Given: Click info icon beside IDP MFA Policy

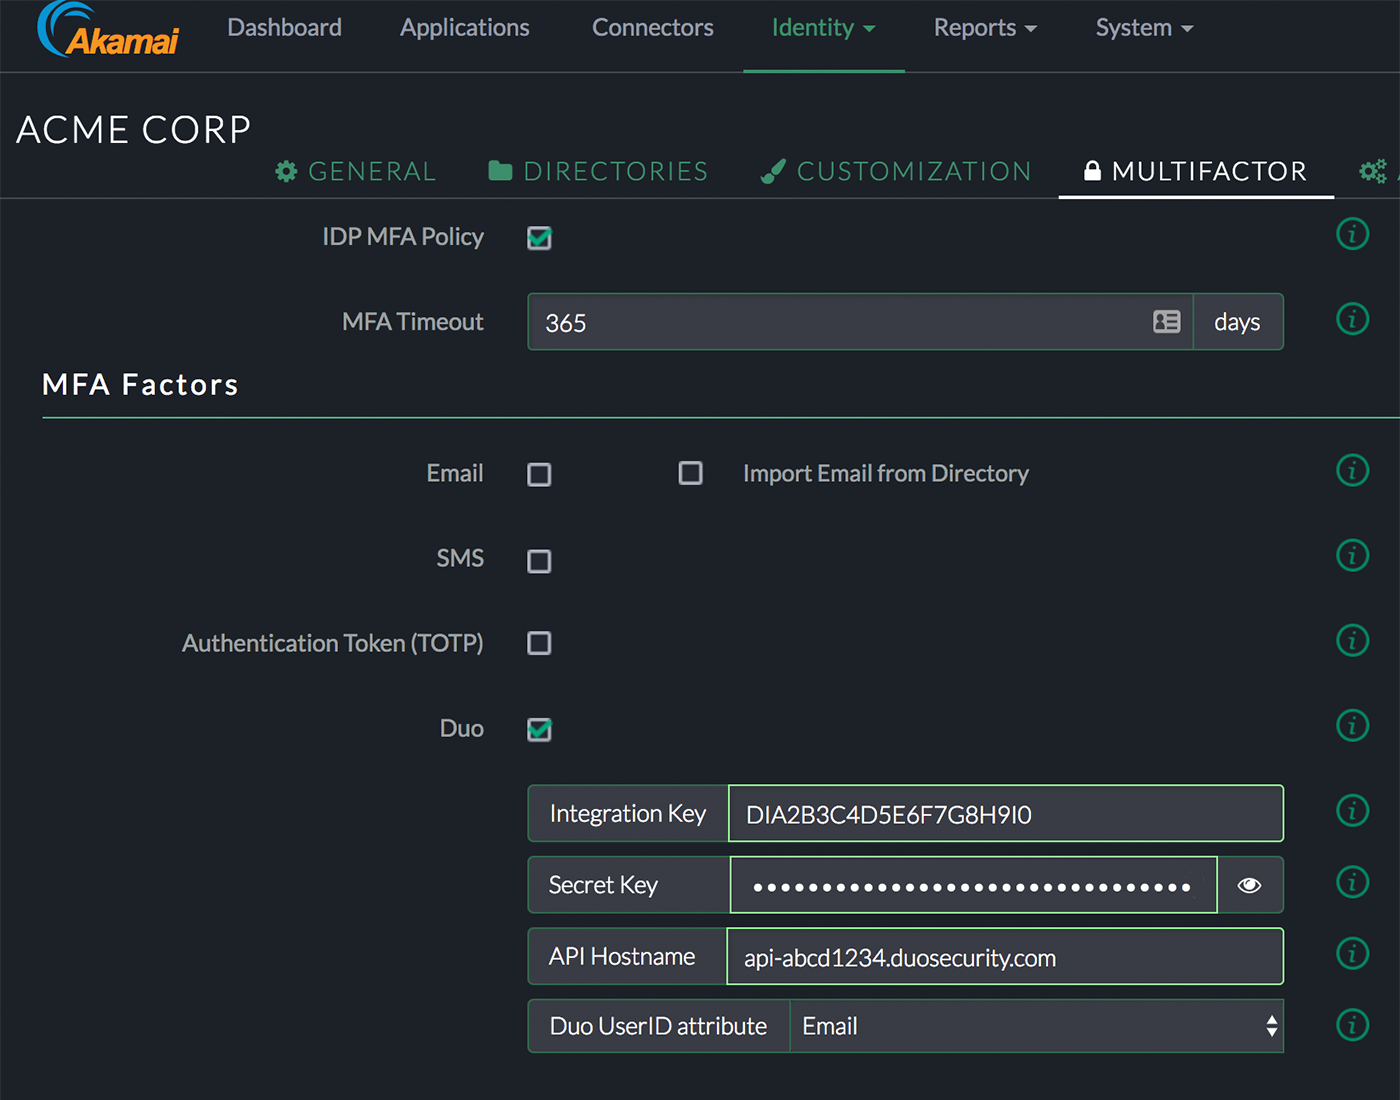Looking at the screenshot, I should pyautogui.click(x=1352, y=234).
